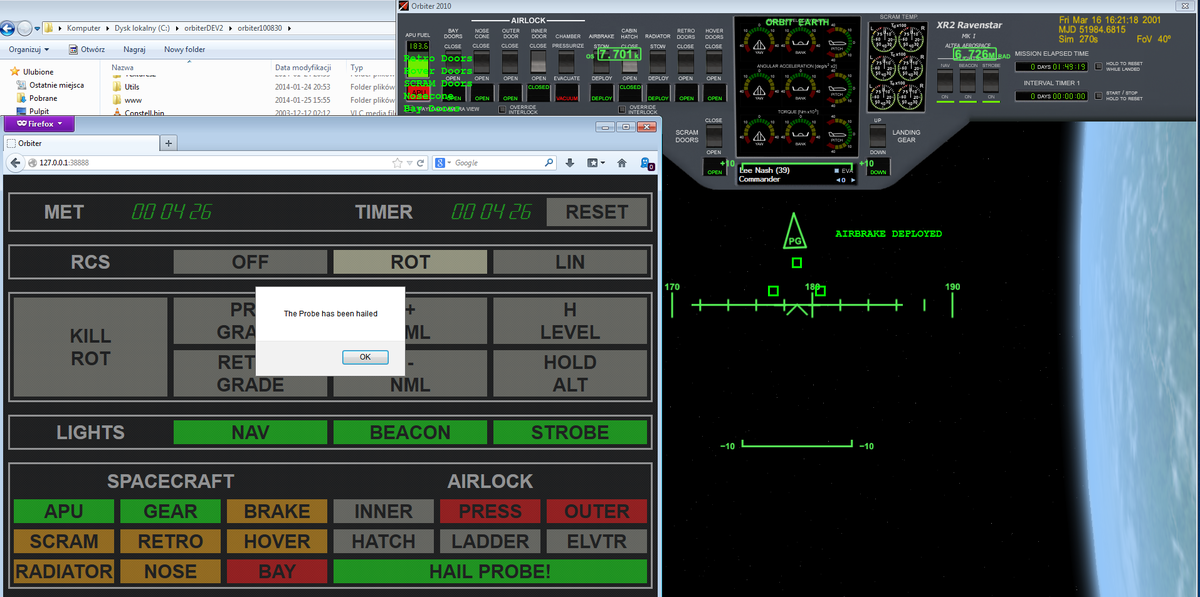Click the HAIL PROBE! button
Image resolution: width=1200 pixels, height=597 pixels.
[490, 571]
